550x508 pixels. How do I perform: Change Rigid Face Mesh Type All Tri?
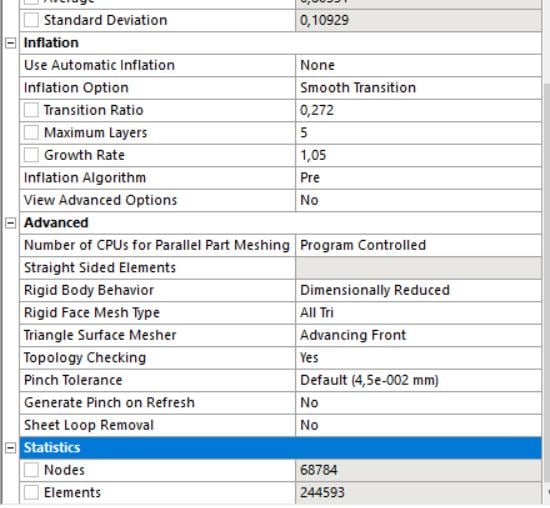[x=418, y=313]
